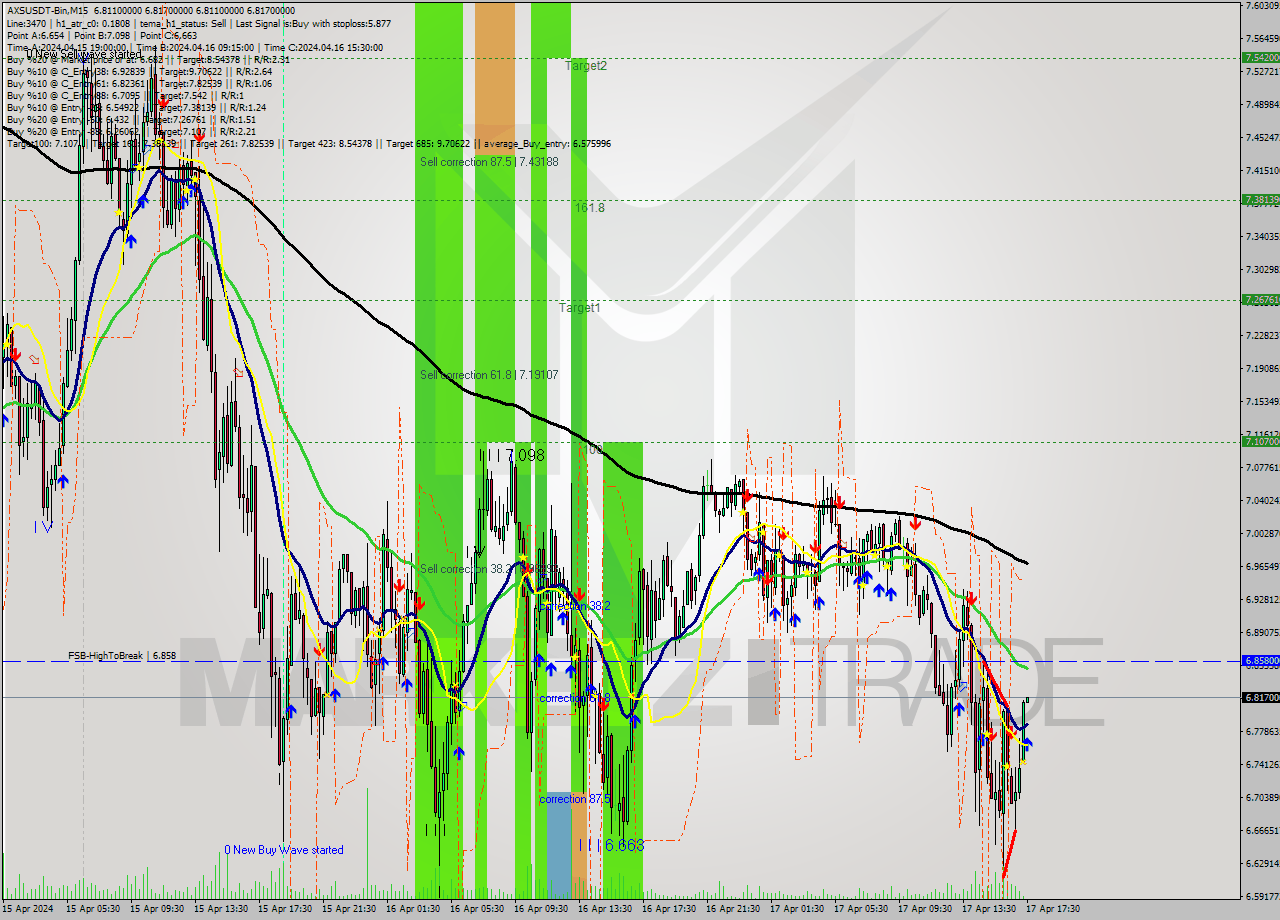Click the blue-gray box below correction 87.5
Screen dimensions: 1280x920
559,845
